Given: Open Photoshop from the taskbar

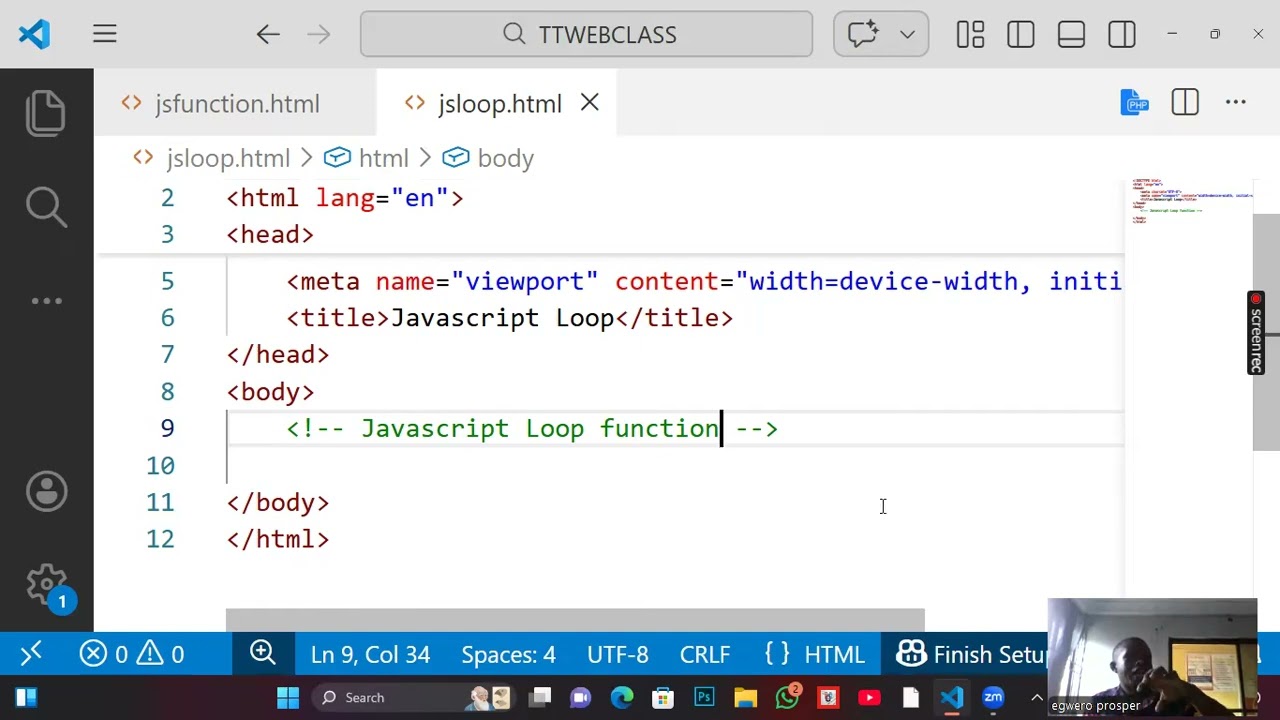Looking at the screenshot, I should [x=704, y=698].
